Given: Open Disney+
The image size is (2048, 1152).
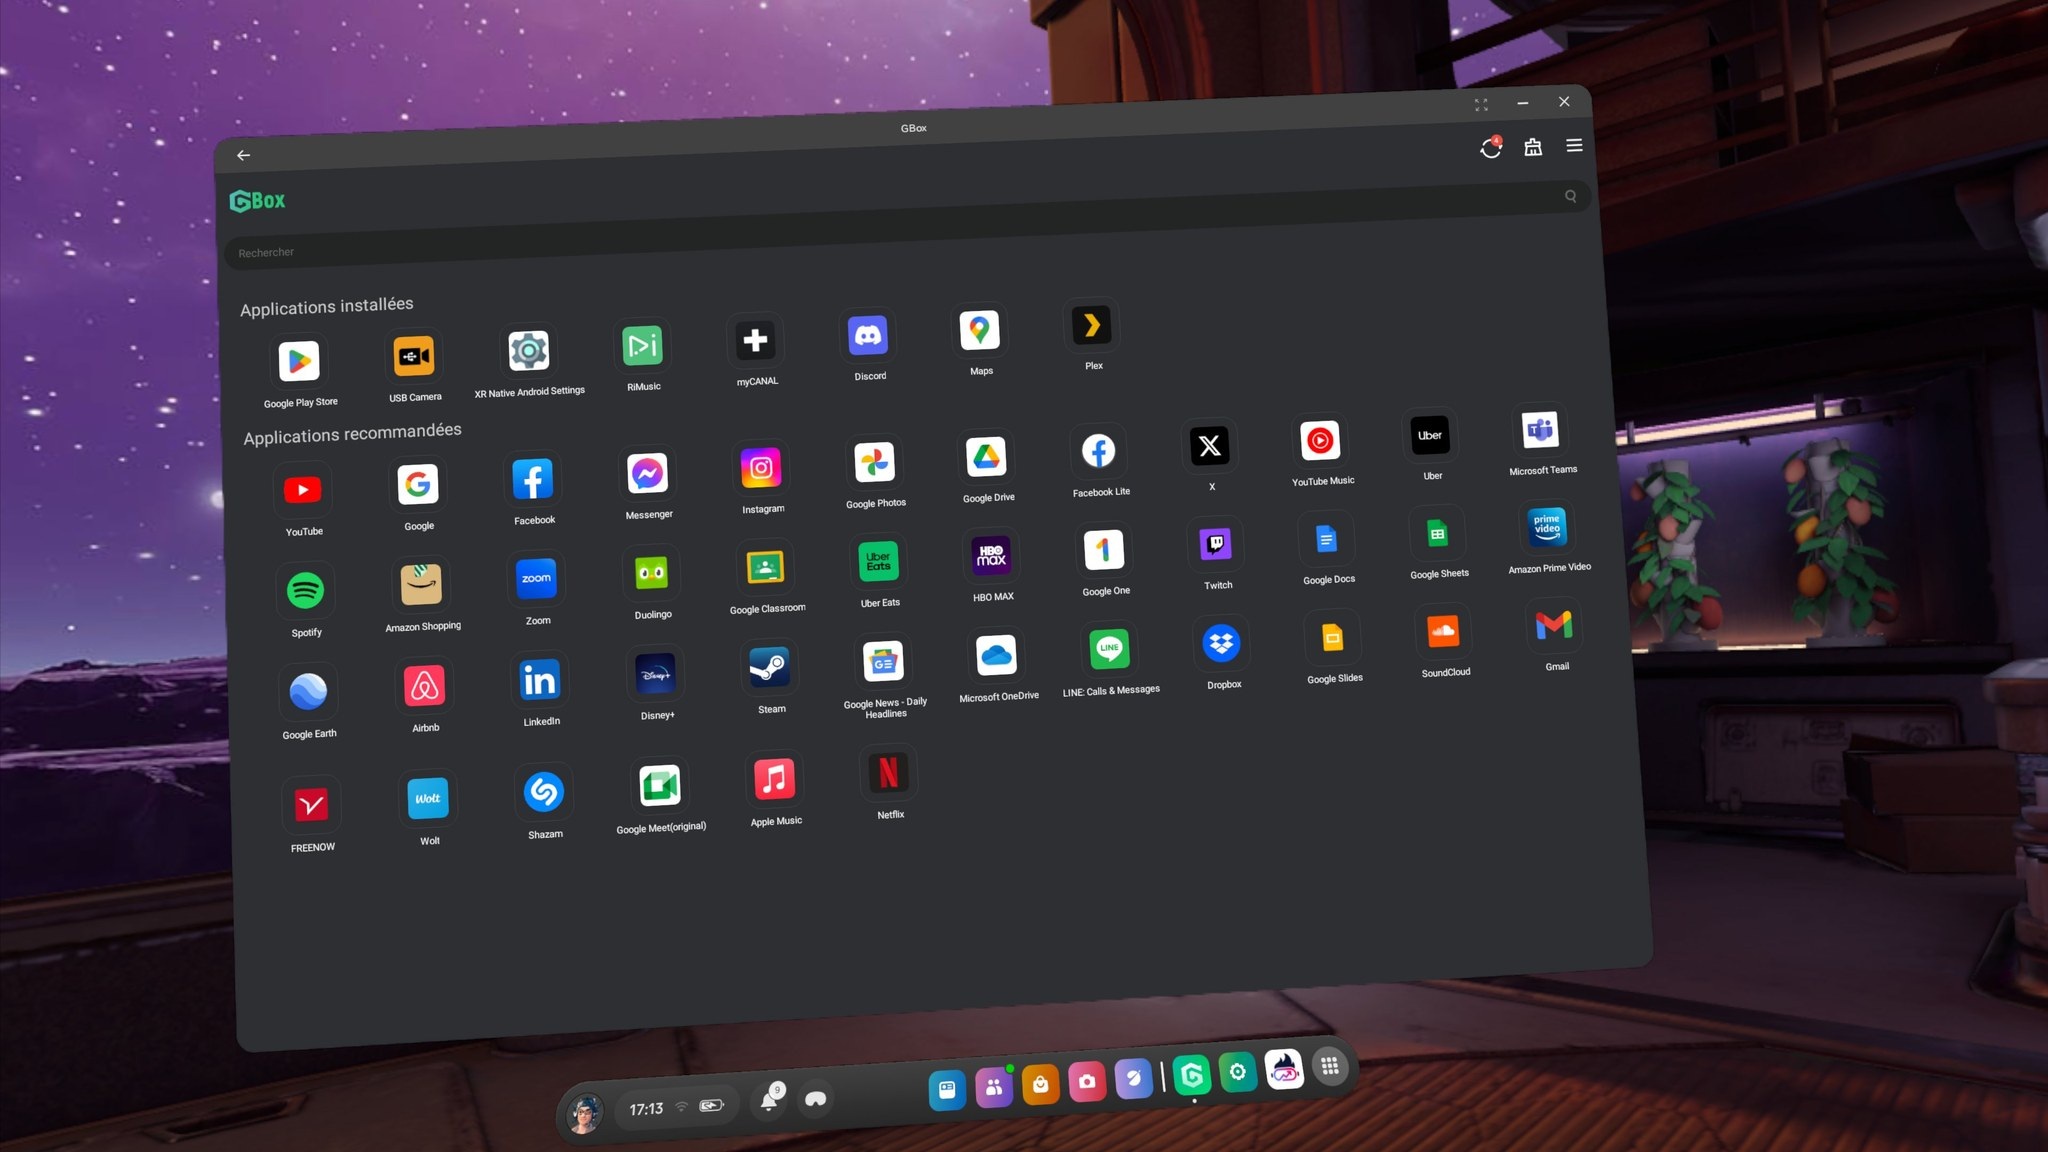Looking at the screenshot, I should coord(655,674).
